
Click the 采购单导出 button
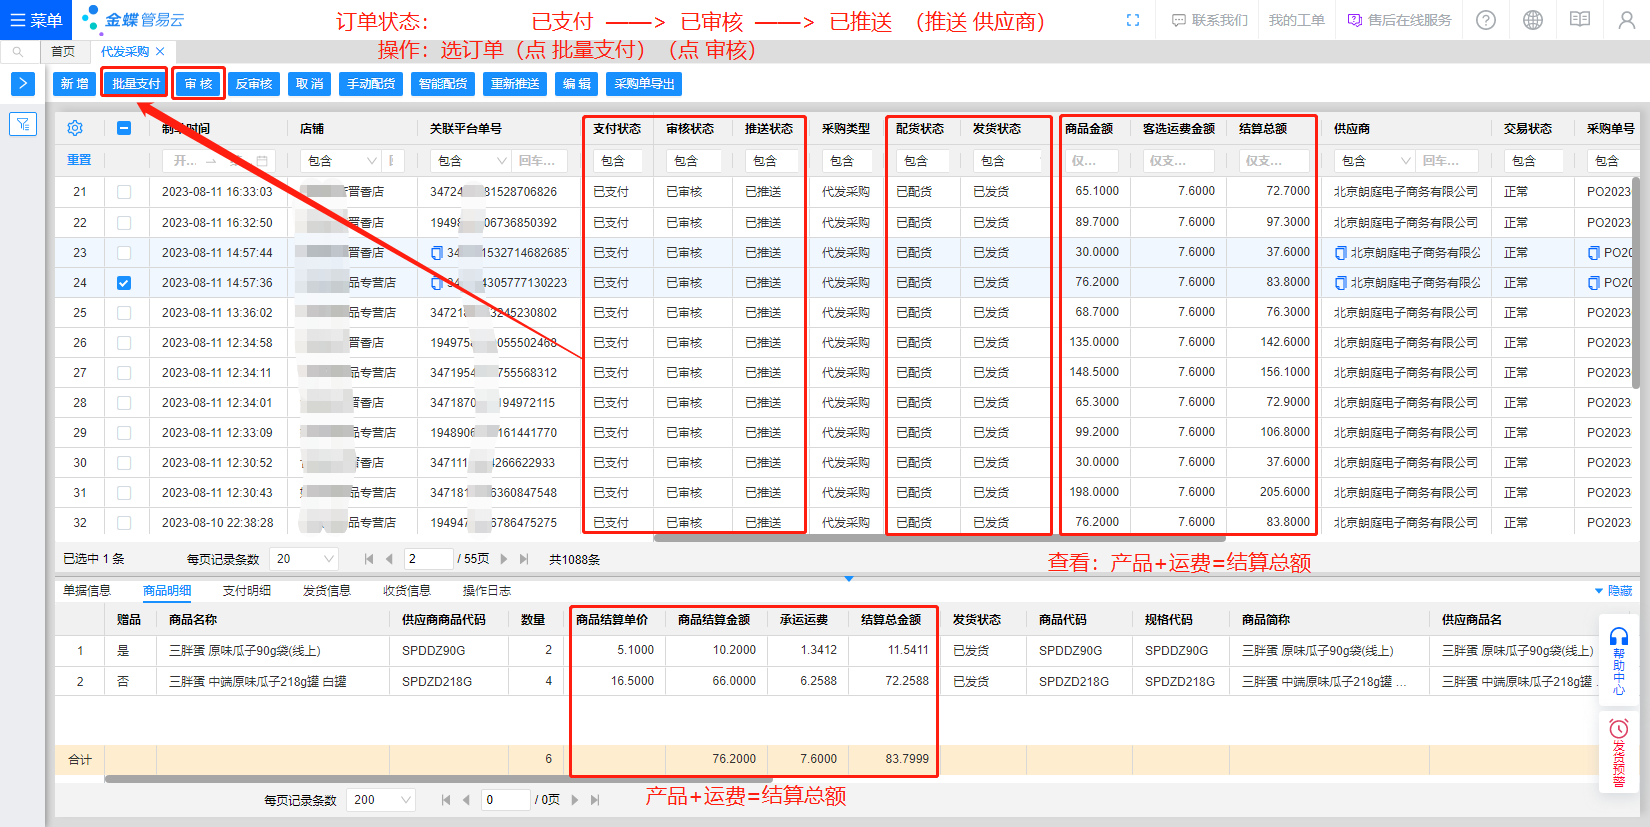click(x=644, y=84)
